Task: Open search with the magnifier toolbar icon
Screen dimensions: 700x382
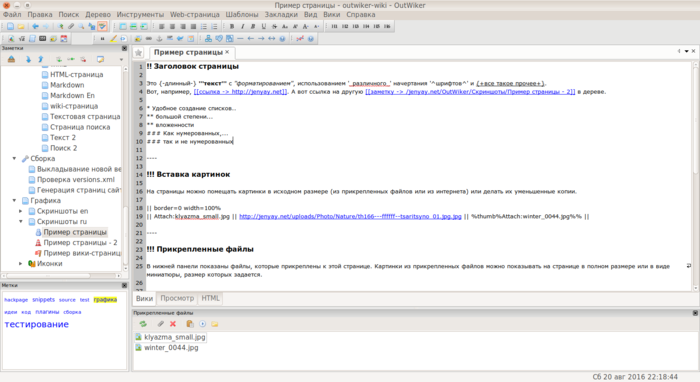Action: 81,26
